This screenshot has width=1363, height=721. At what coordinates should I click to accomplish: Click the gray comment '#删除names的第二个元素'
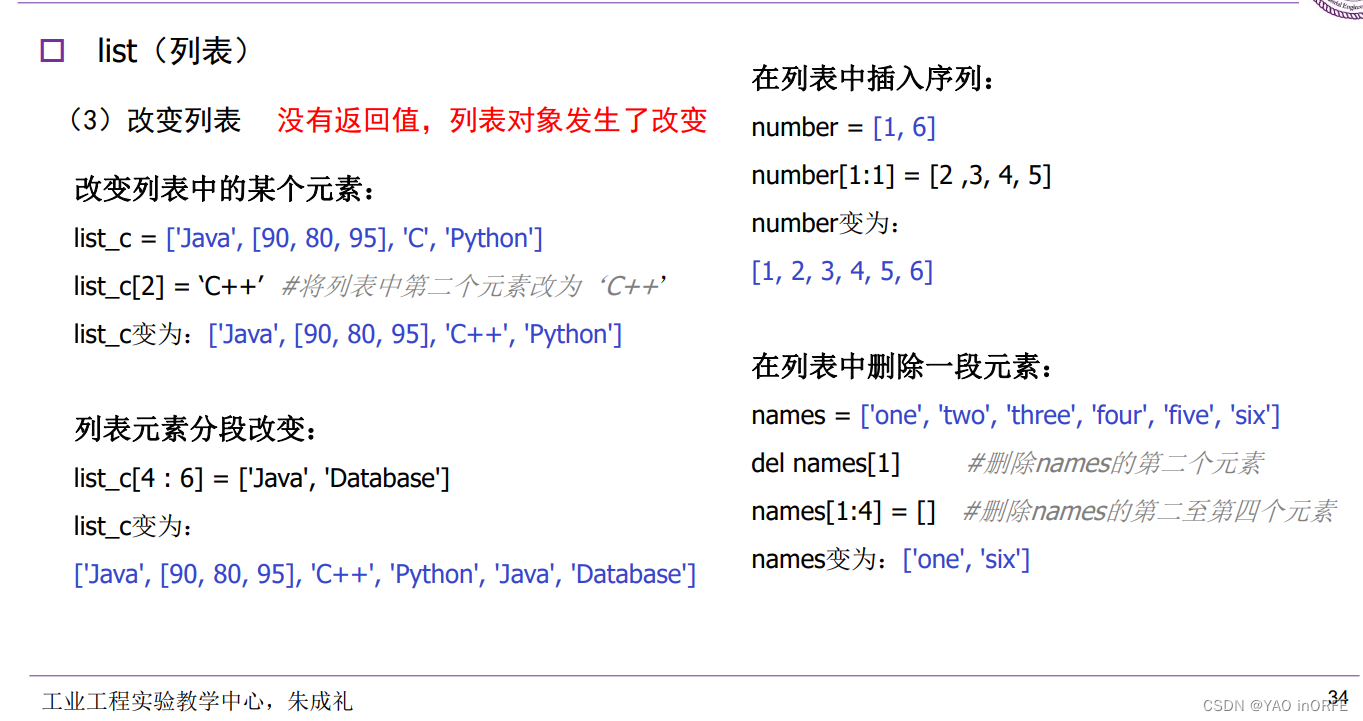[1115, 463]
